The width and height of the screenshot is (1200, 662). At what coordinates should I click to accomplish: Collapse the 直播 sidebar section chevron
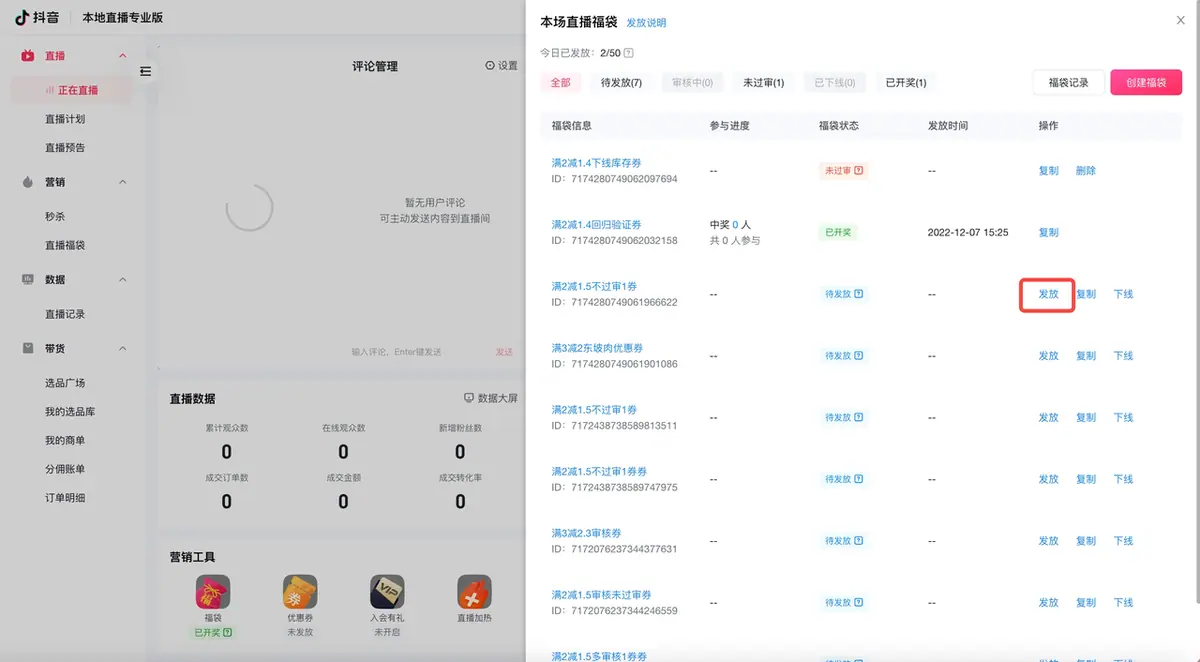click(123, 56)
